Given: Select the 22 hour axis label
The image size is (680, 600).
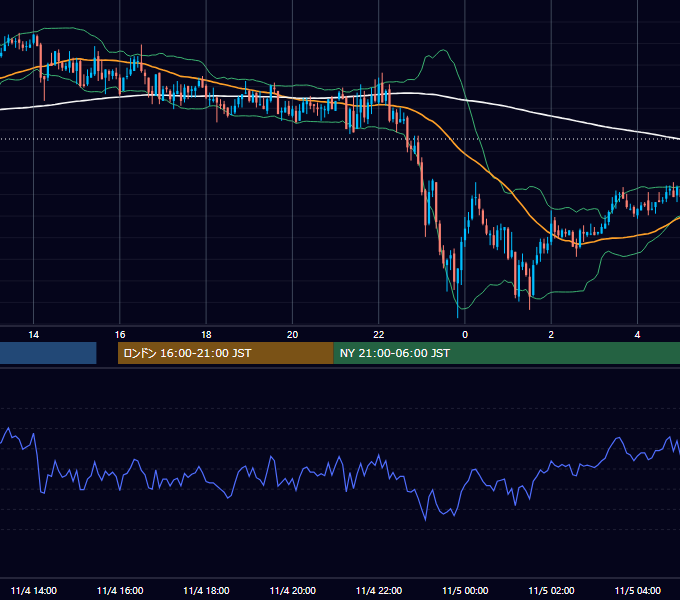Looking at the screenshot, I should [x=379, y=335].
